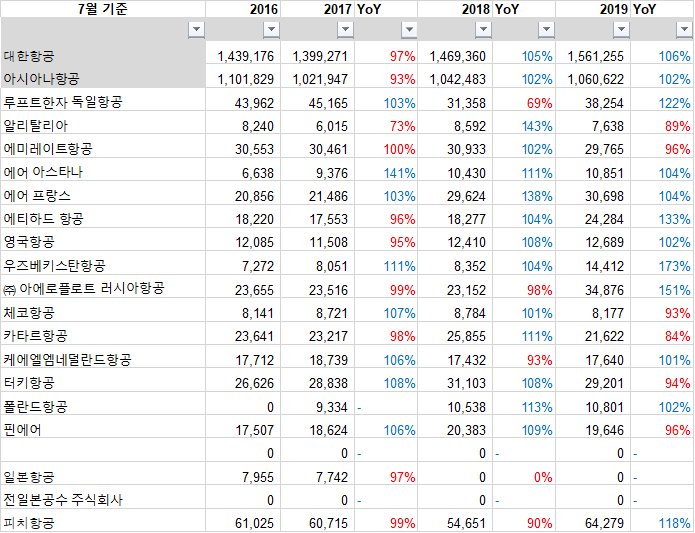Image resolution: width=695 pixels, height=533 pixels.
Task: Click the 143% YoY for 알리탈리아
Action: pyautogui.click(x=537, y=126)
